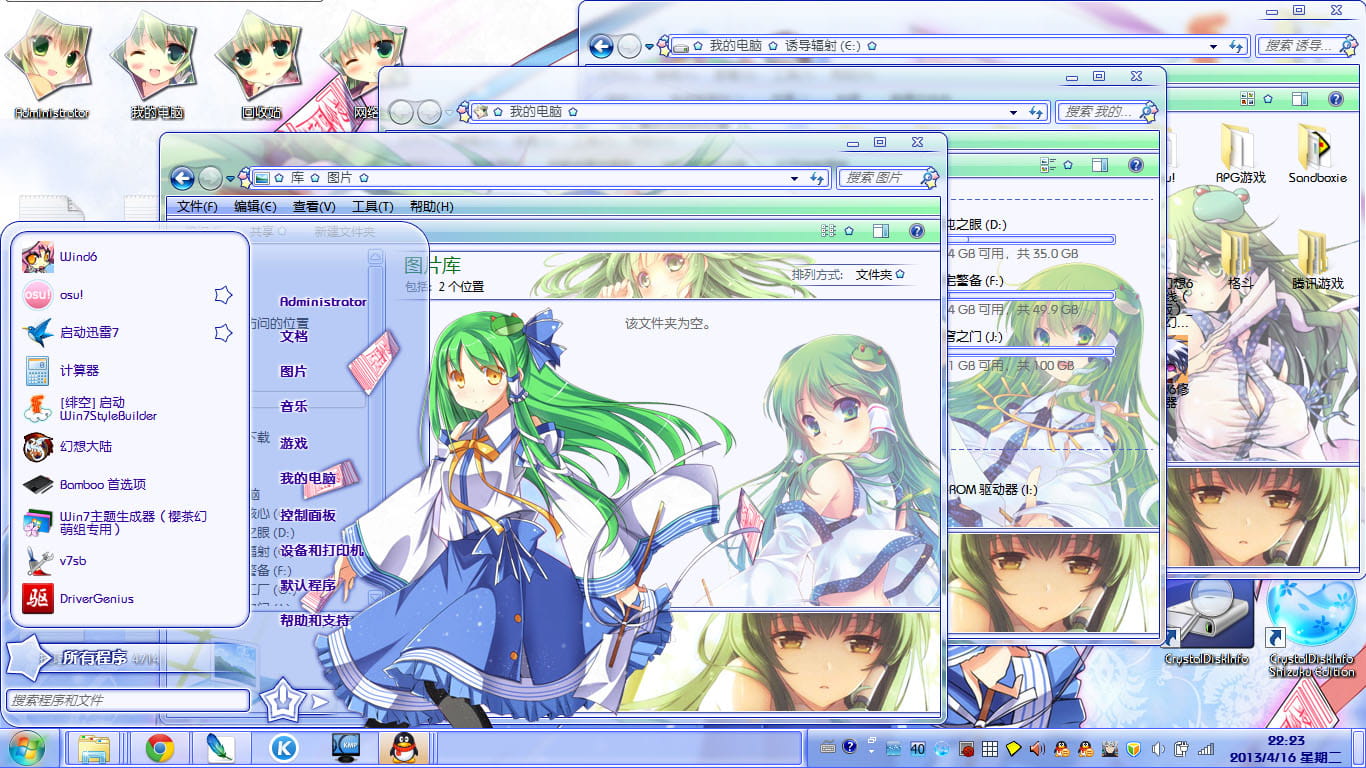Image resolution: width=1366 pixels, height=768 pixels.
Task: Open QQ from the taskbar
Action: (401, 747)
